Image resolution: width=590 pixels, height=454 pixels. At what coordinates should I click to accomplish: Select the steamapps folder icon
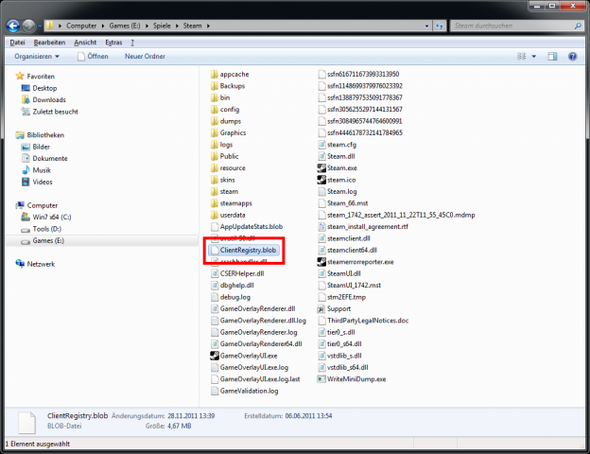(x=214, y=203)
